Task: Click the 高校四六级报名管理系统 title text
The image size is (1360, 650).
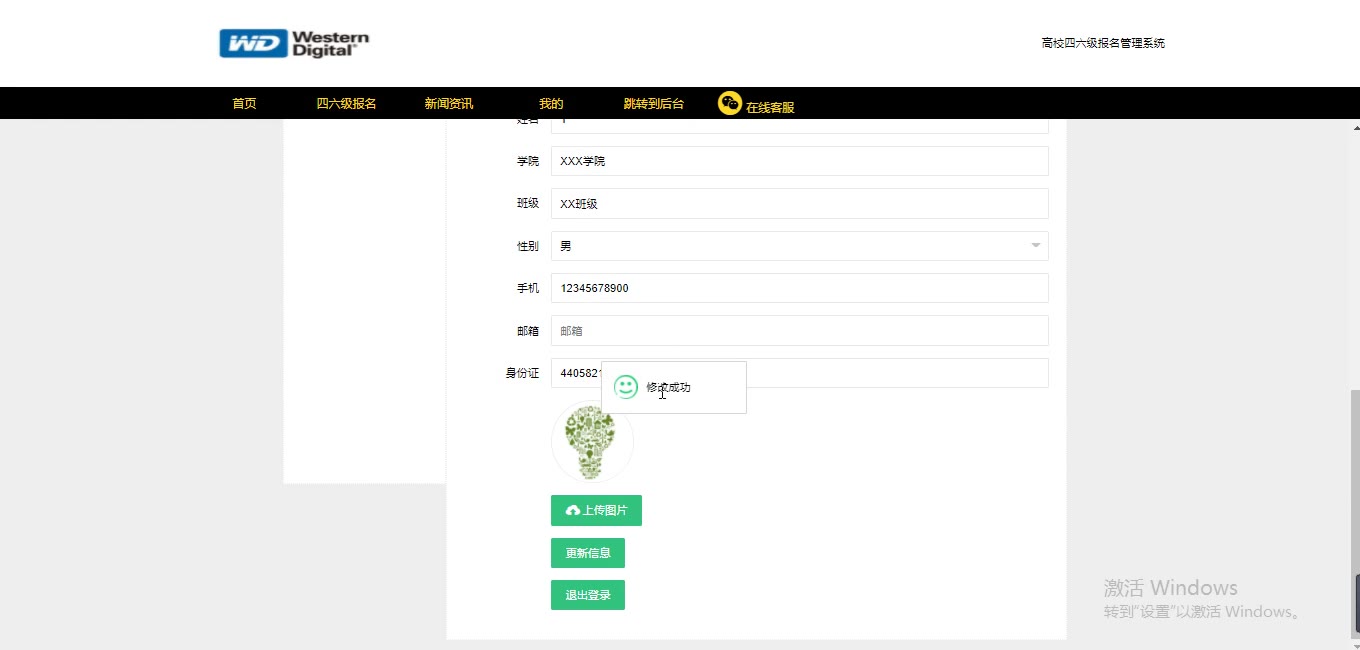Action: tap(1103, 43)
